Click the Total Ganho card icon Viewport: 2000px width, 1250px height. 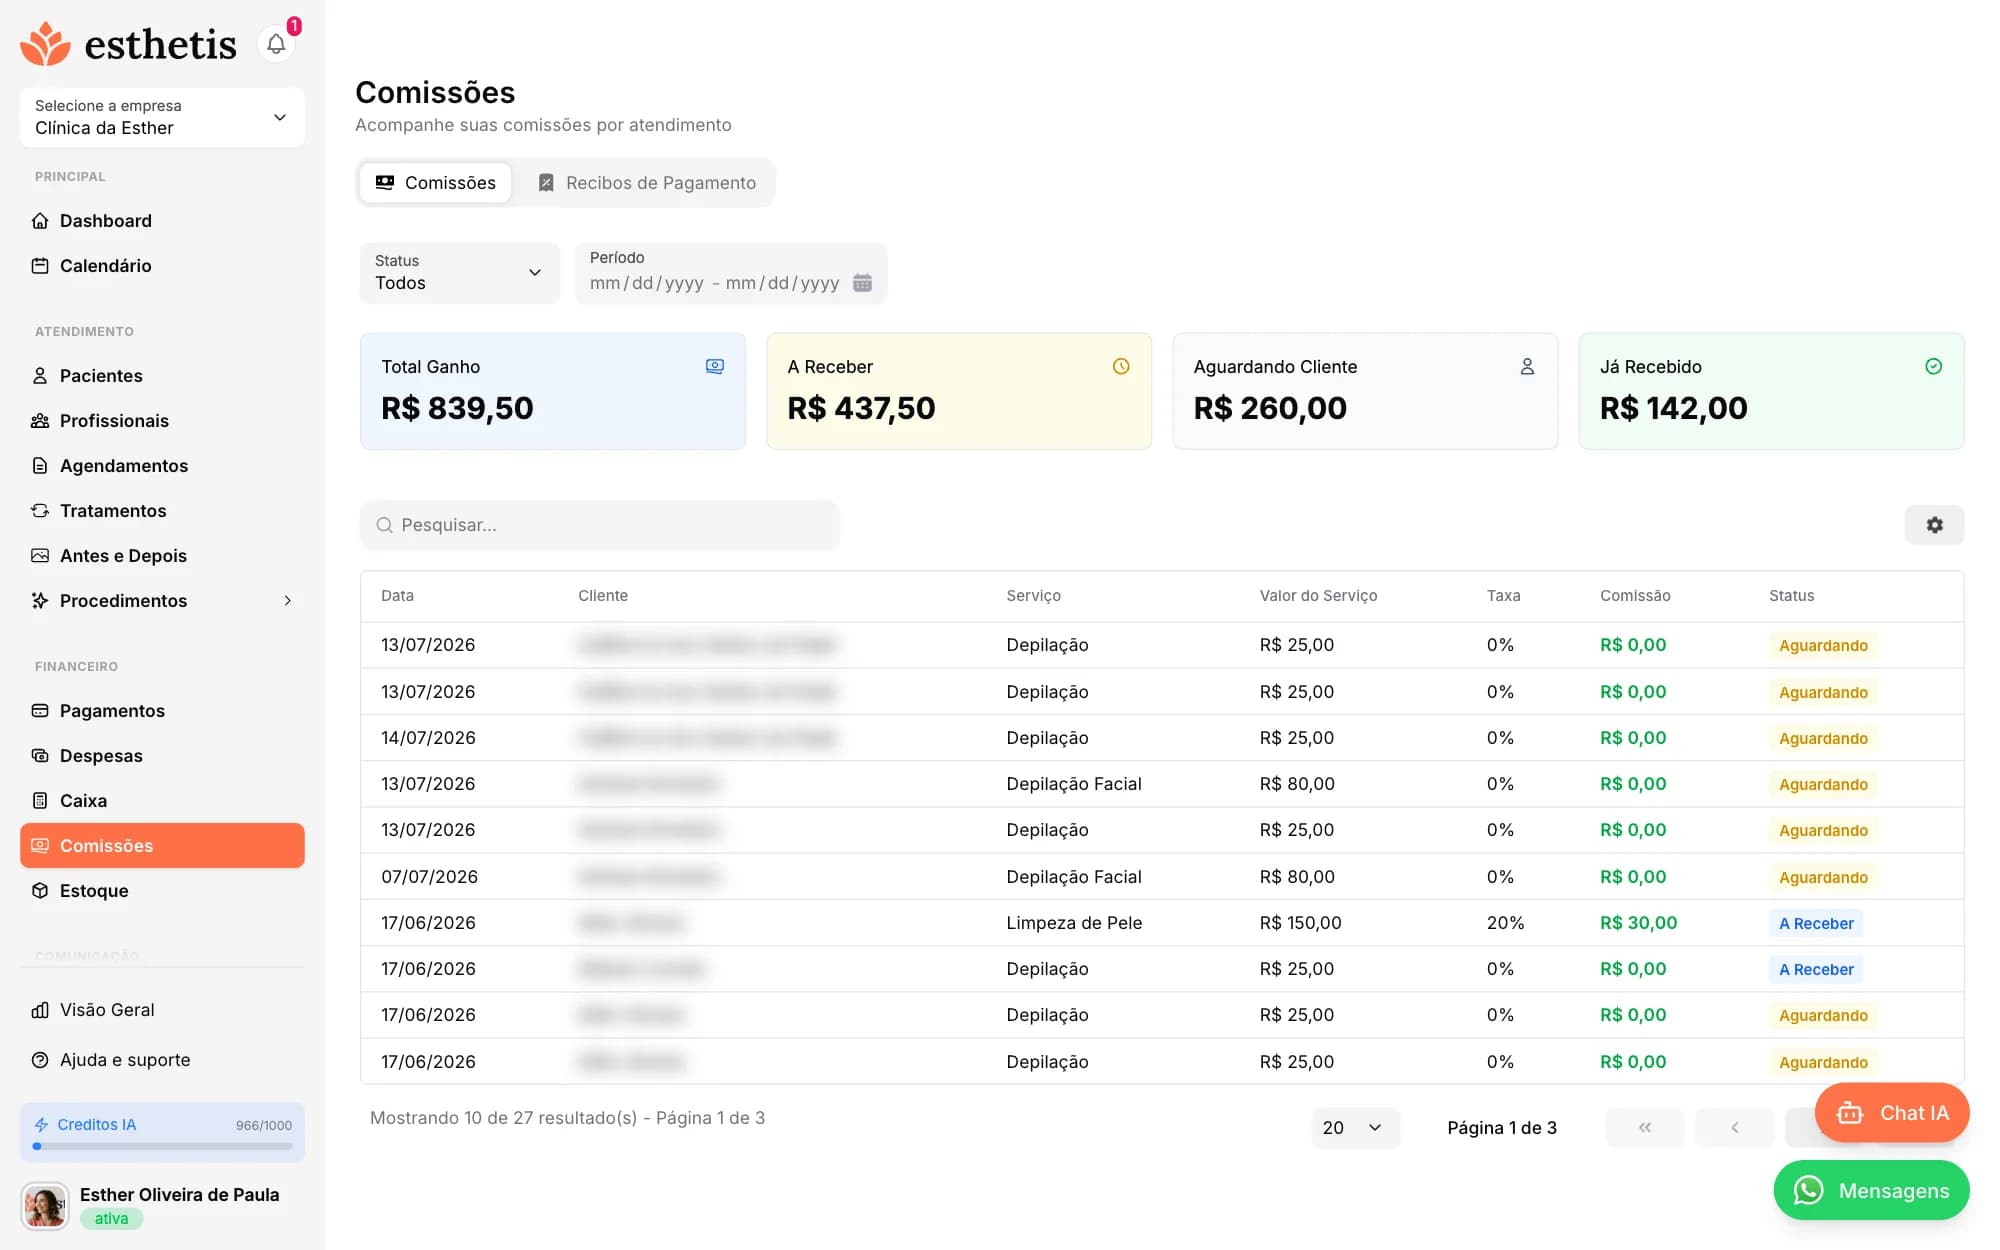tap(715, 366)
